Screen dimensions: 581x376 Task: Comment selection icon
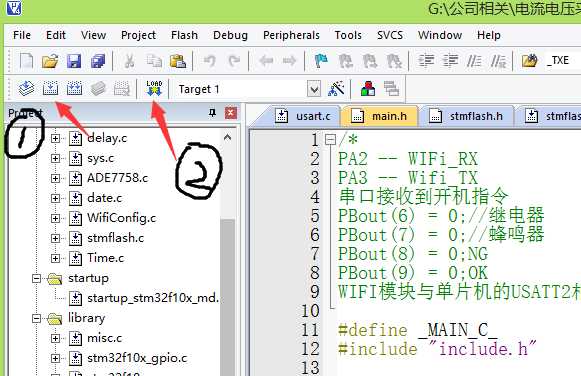[474, 61]
